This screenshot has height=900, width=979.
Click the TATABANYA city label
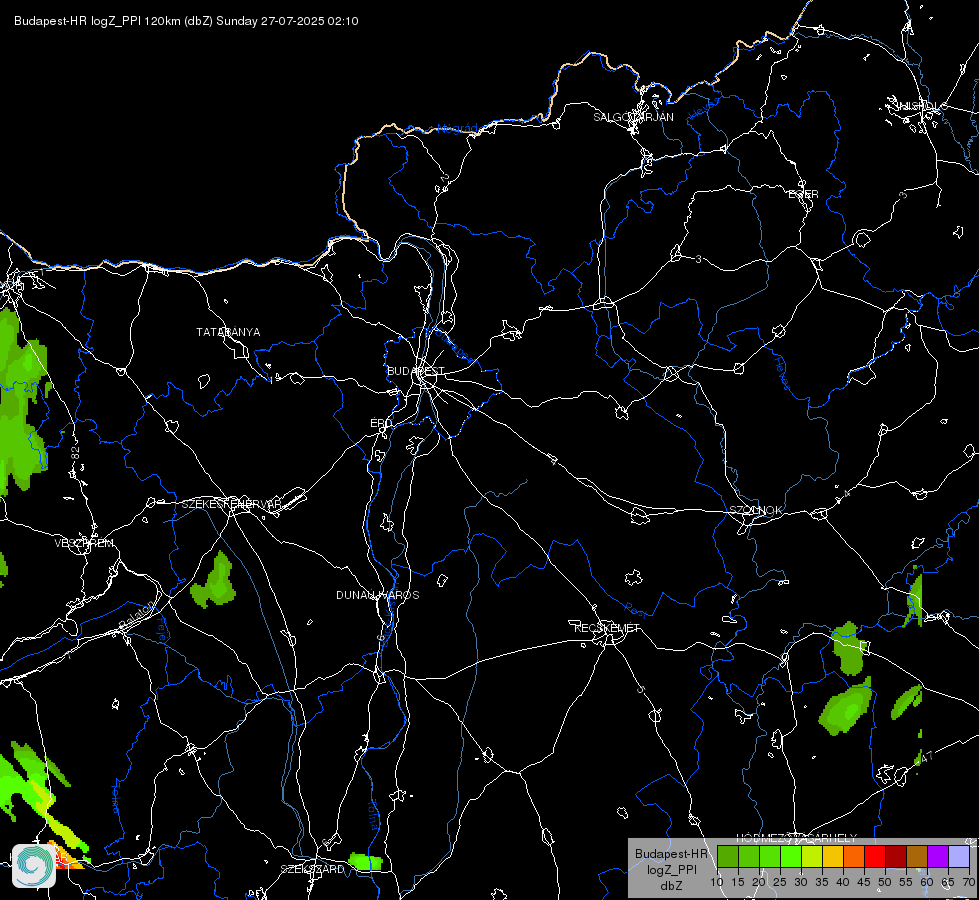tap(228, 332)
